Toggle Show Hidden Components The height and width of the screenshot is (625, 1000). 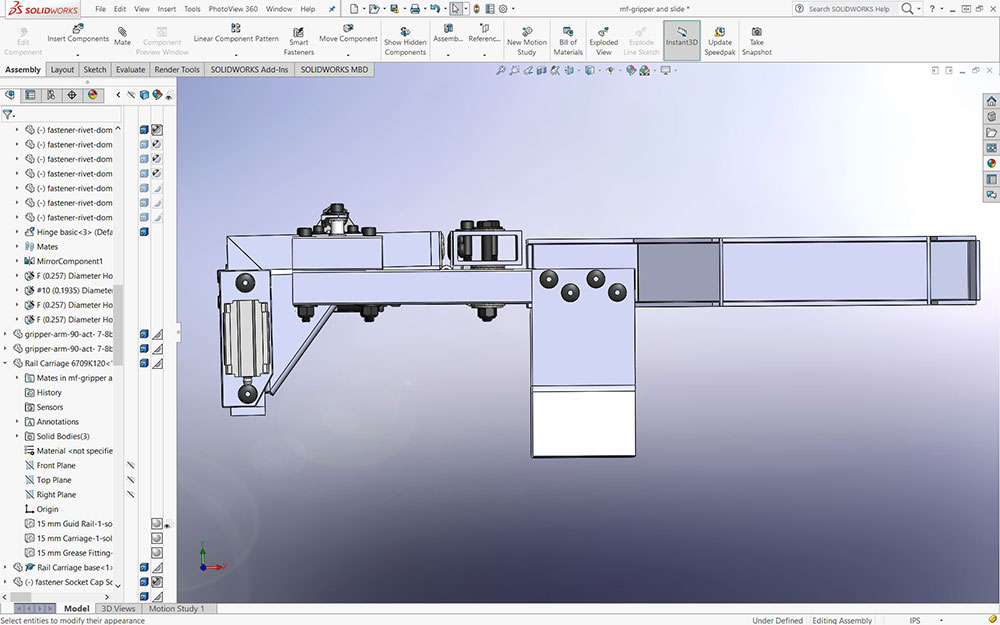(x=405, y=41)
